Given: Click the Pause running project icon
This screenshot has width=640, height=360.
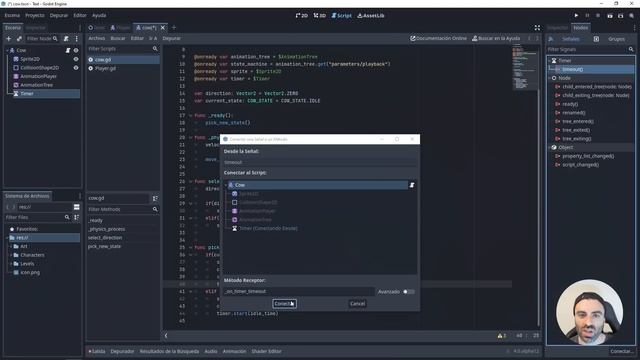Looking at the screenshot, I should 587,16.
